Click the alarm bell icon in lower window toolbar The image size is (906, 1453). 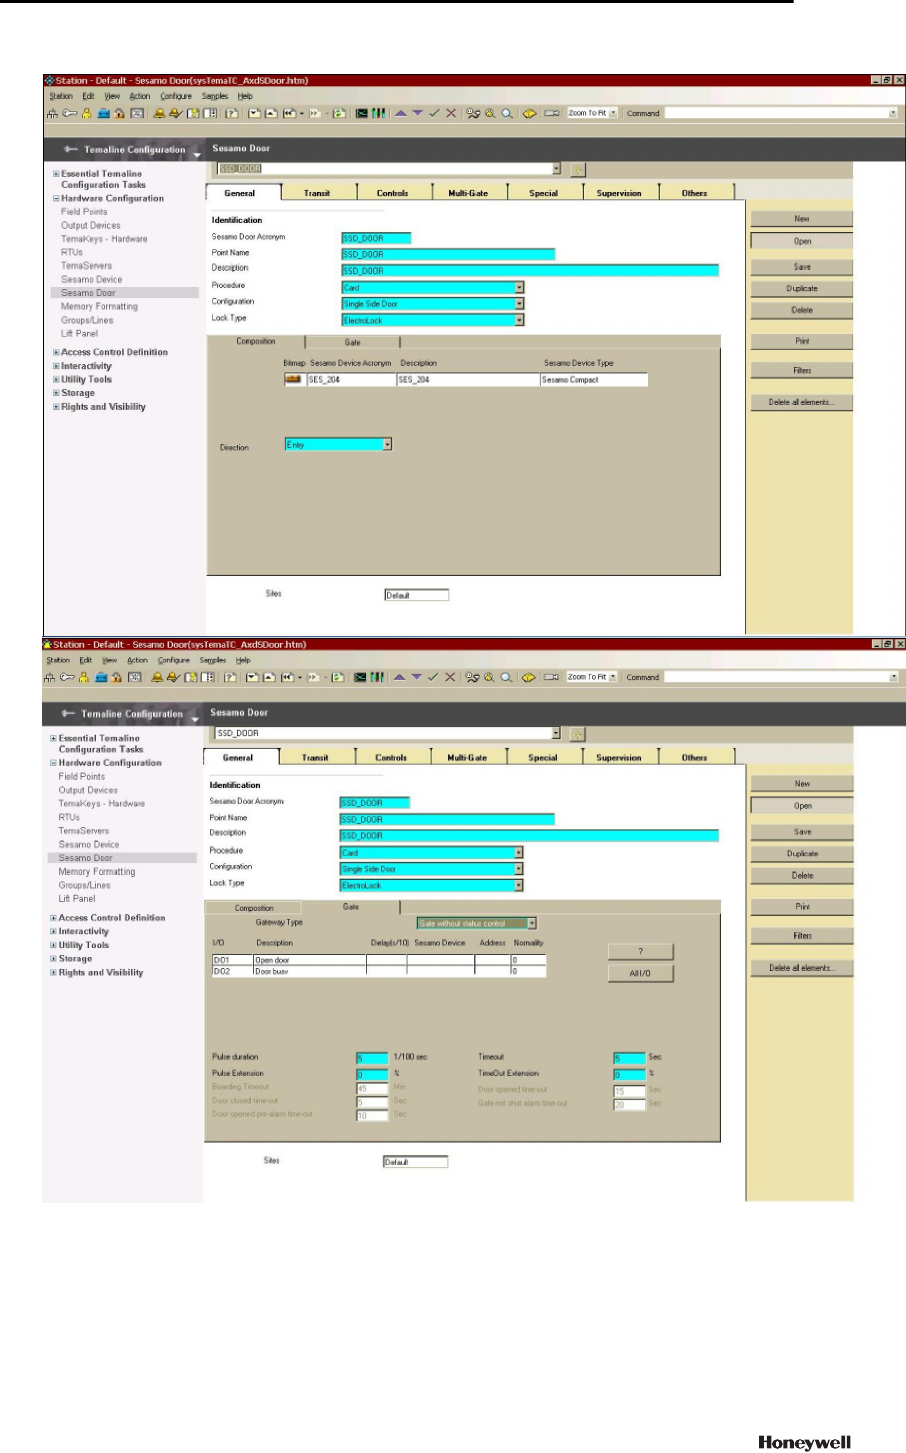tap(158, 677)
